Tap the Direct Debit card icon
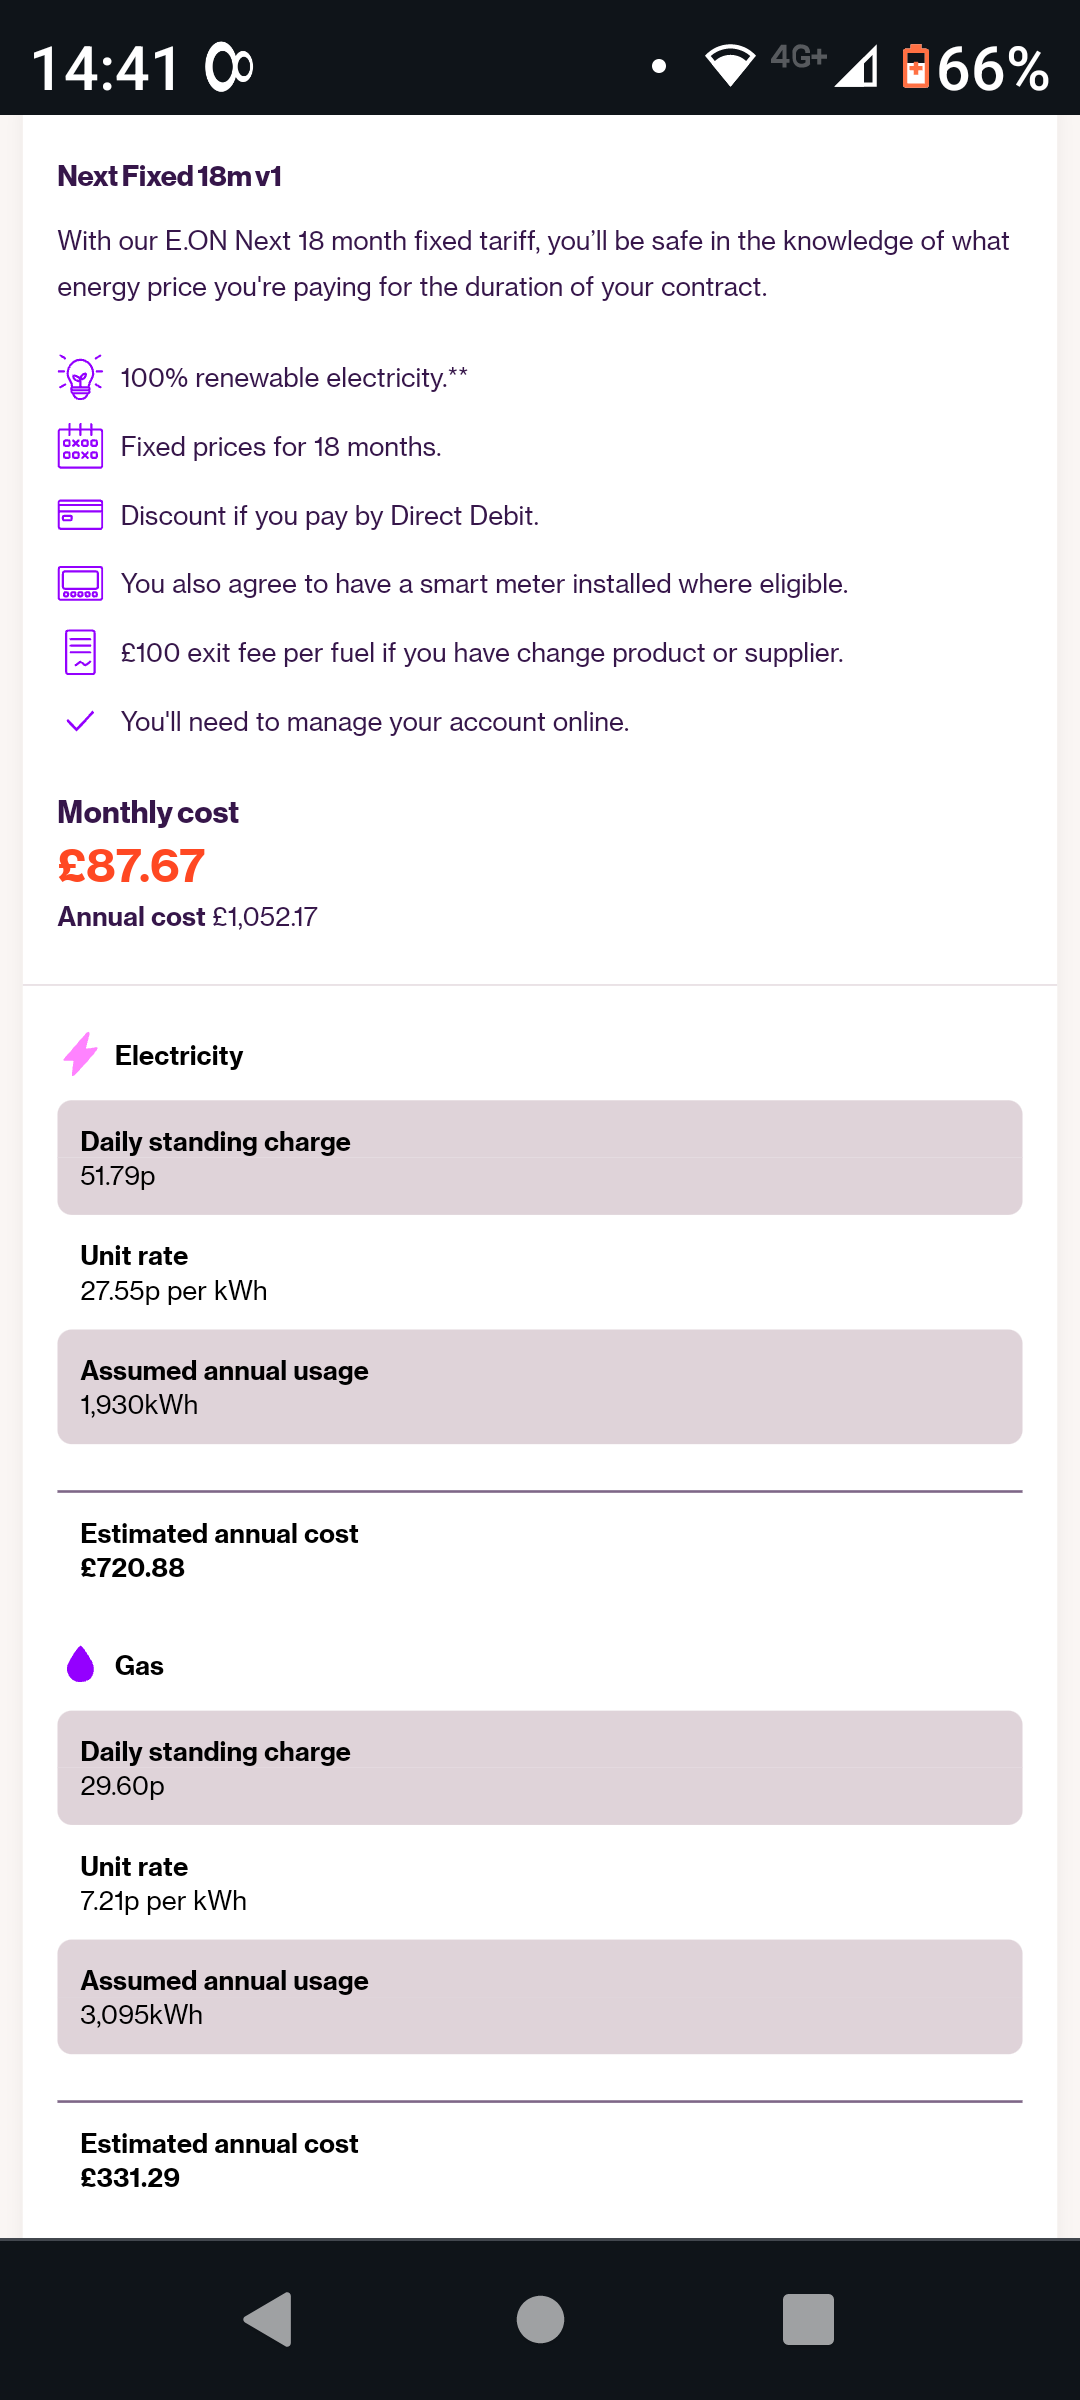This screenshot has width=1080, height=2400. (80, 515)
